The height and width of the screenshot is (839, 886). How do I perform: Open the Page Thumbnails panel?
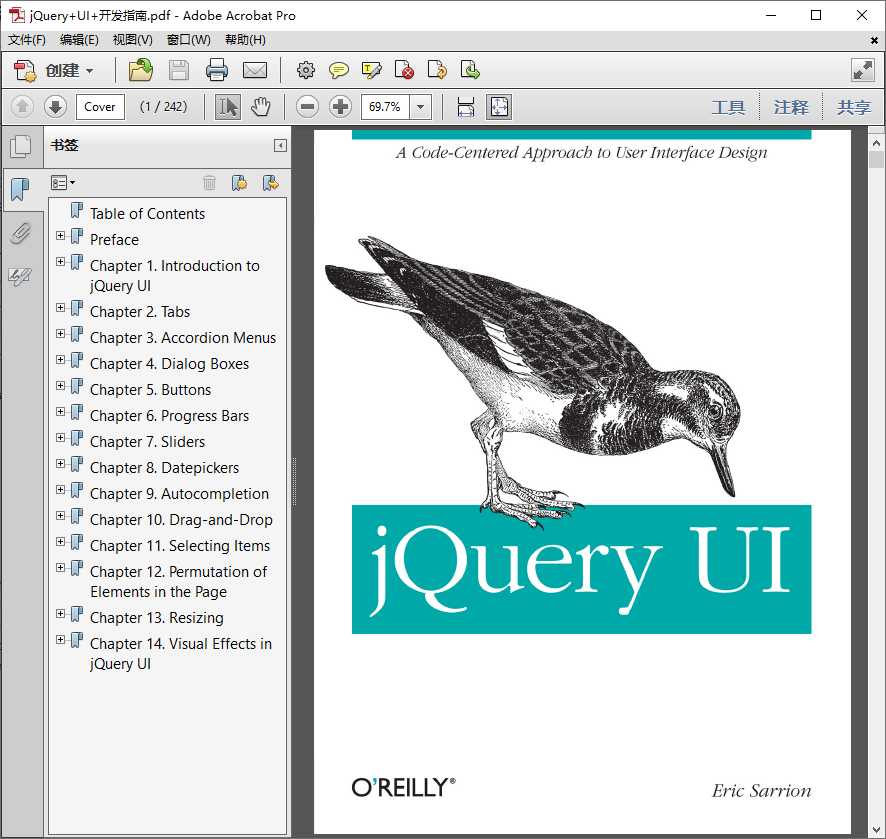point(22,145)
